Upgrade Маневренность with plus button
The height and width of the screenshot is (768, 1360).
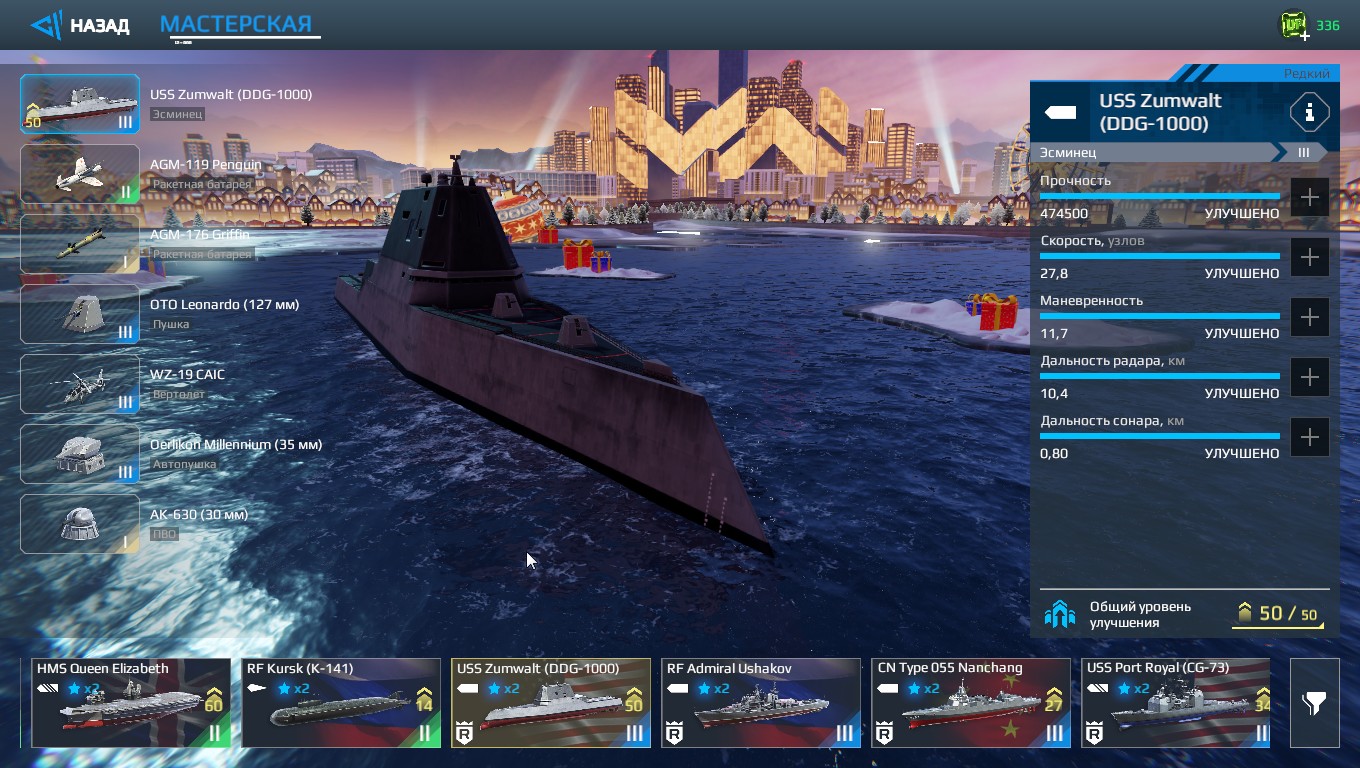[1309, 317]
